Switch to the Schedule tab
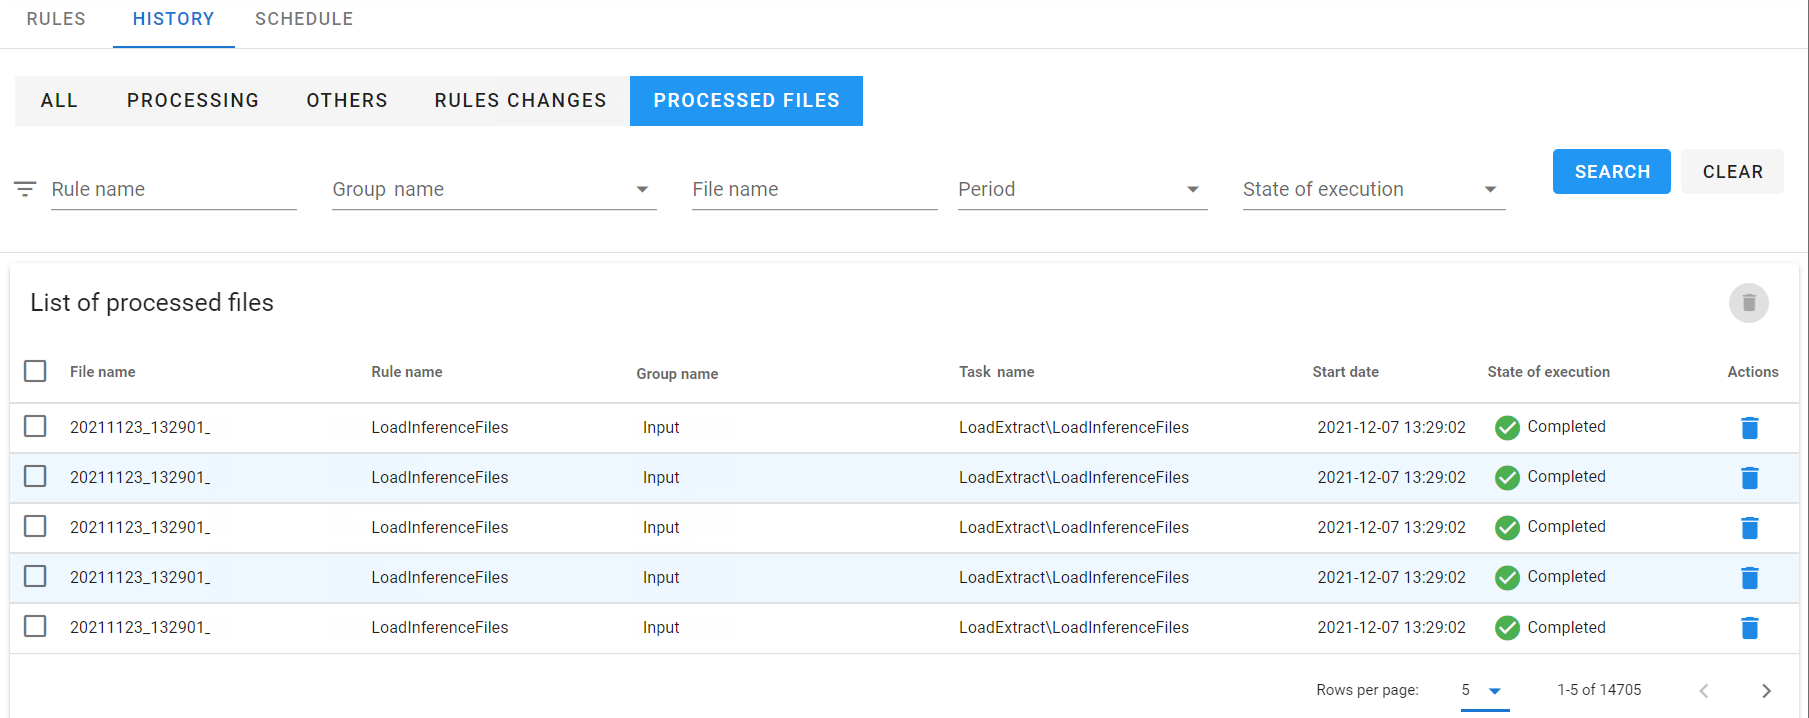1809x718 pixels. (x=304, y=19)
